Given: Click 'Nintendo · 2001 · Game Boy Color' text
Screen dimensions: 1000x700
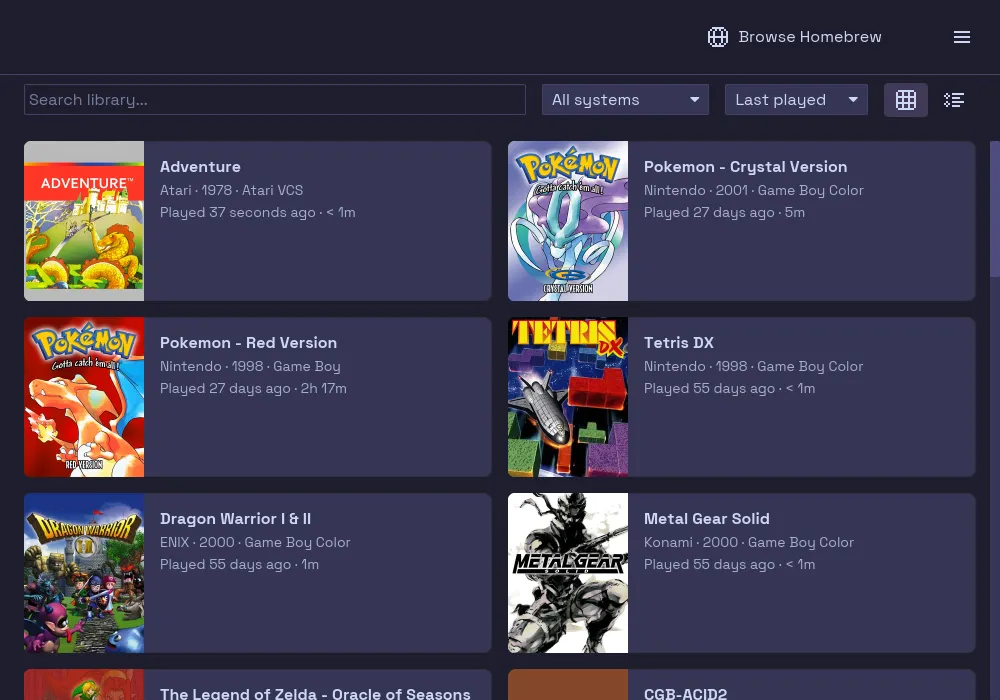Looking at the screenshot, I should [754, 190].
